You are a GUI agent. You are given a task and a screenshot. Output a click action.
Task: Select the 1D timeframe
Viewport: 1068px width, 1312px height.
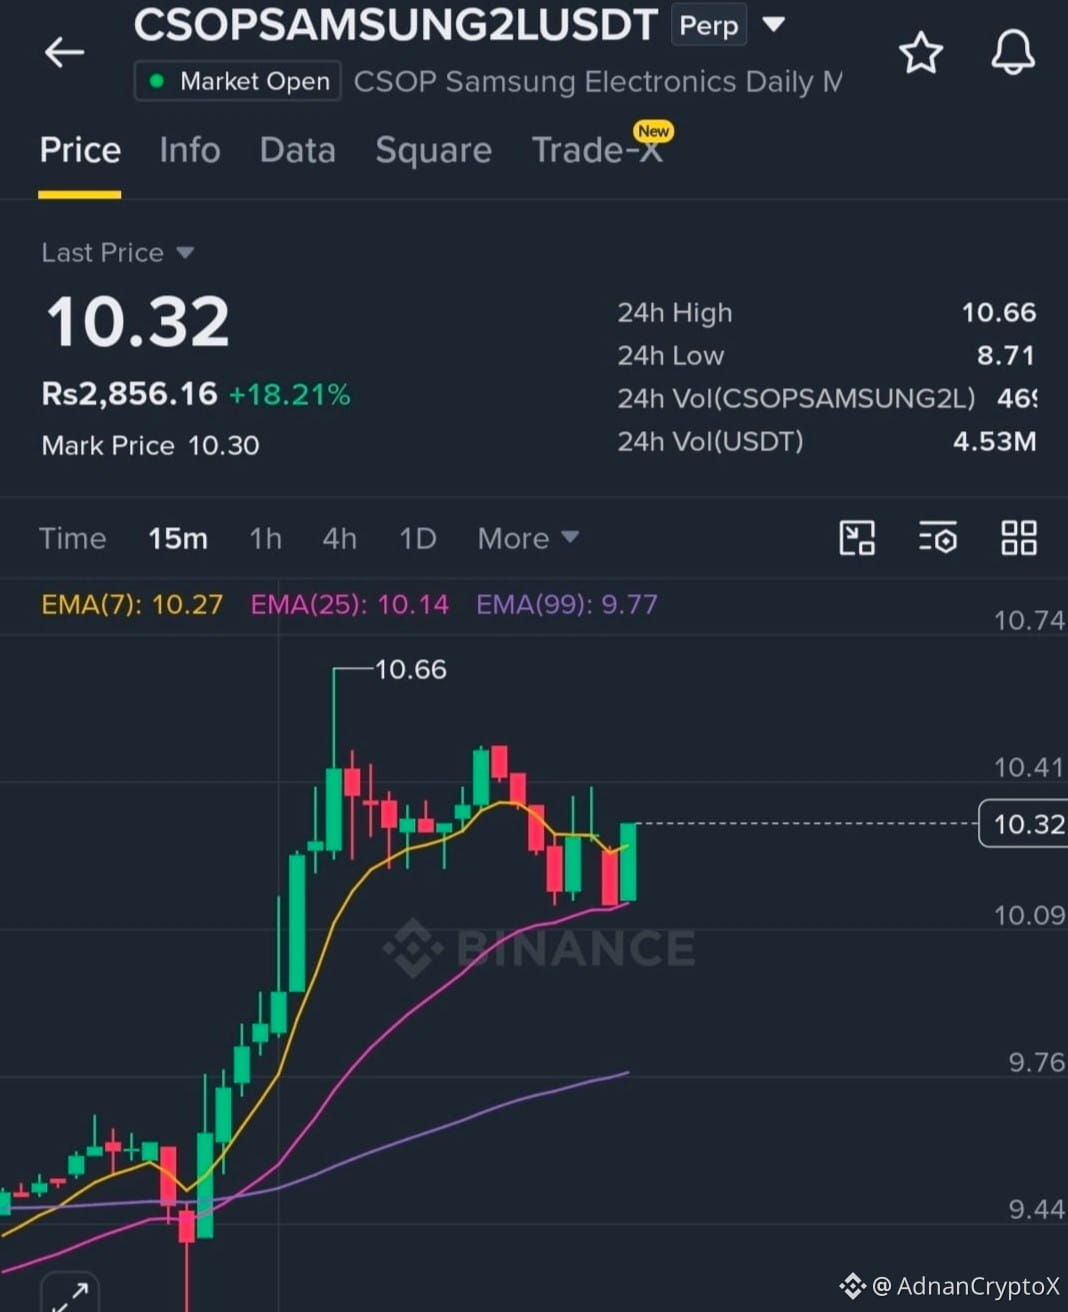pyautogui.click(x=418, y=538)
